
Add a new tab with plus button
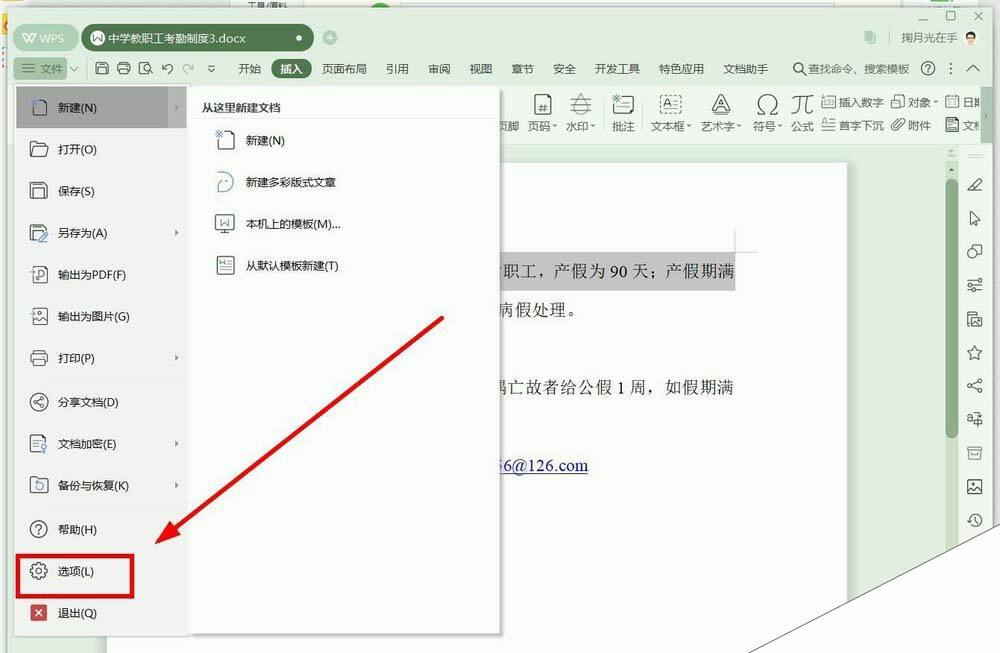pyautogui.click(x=330, y=38)
